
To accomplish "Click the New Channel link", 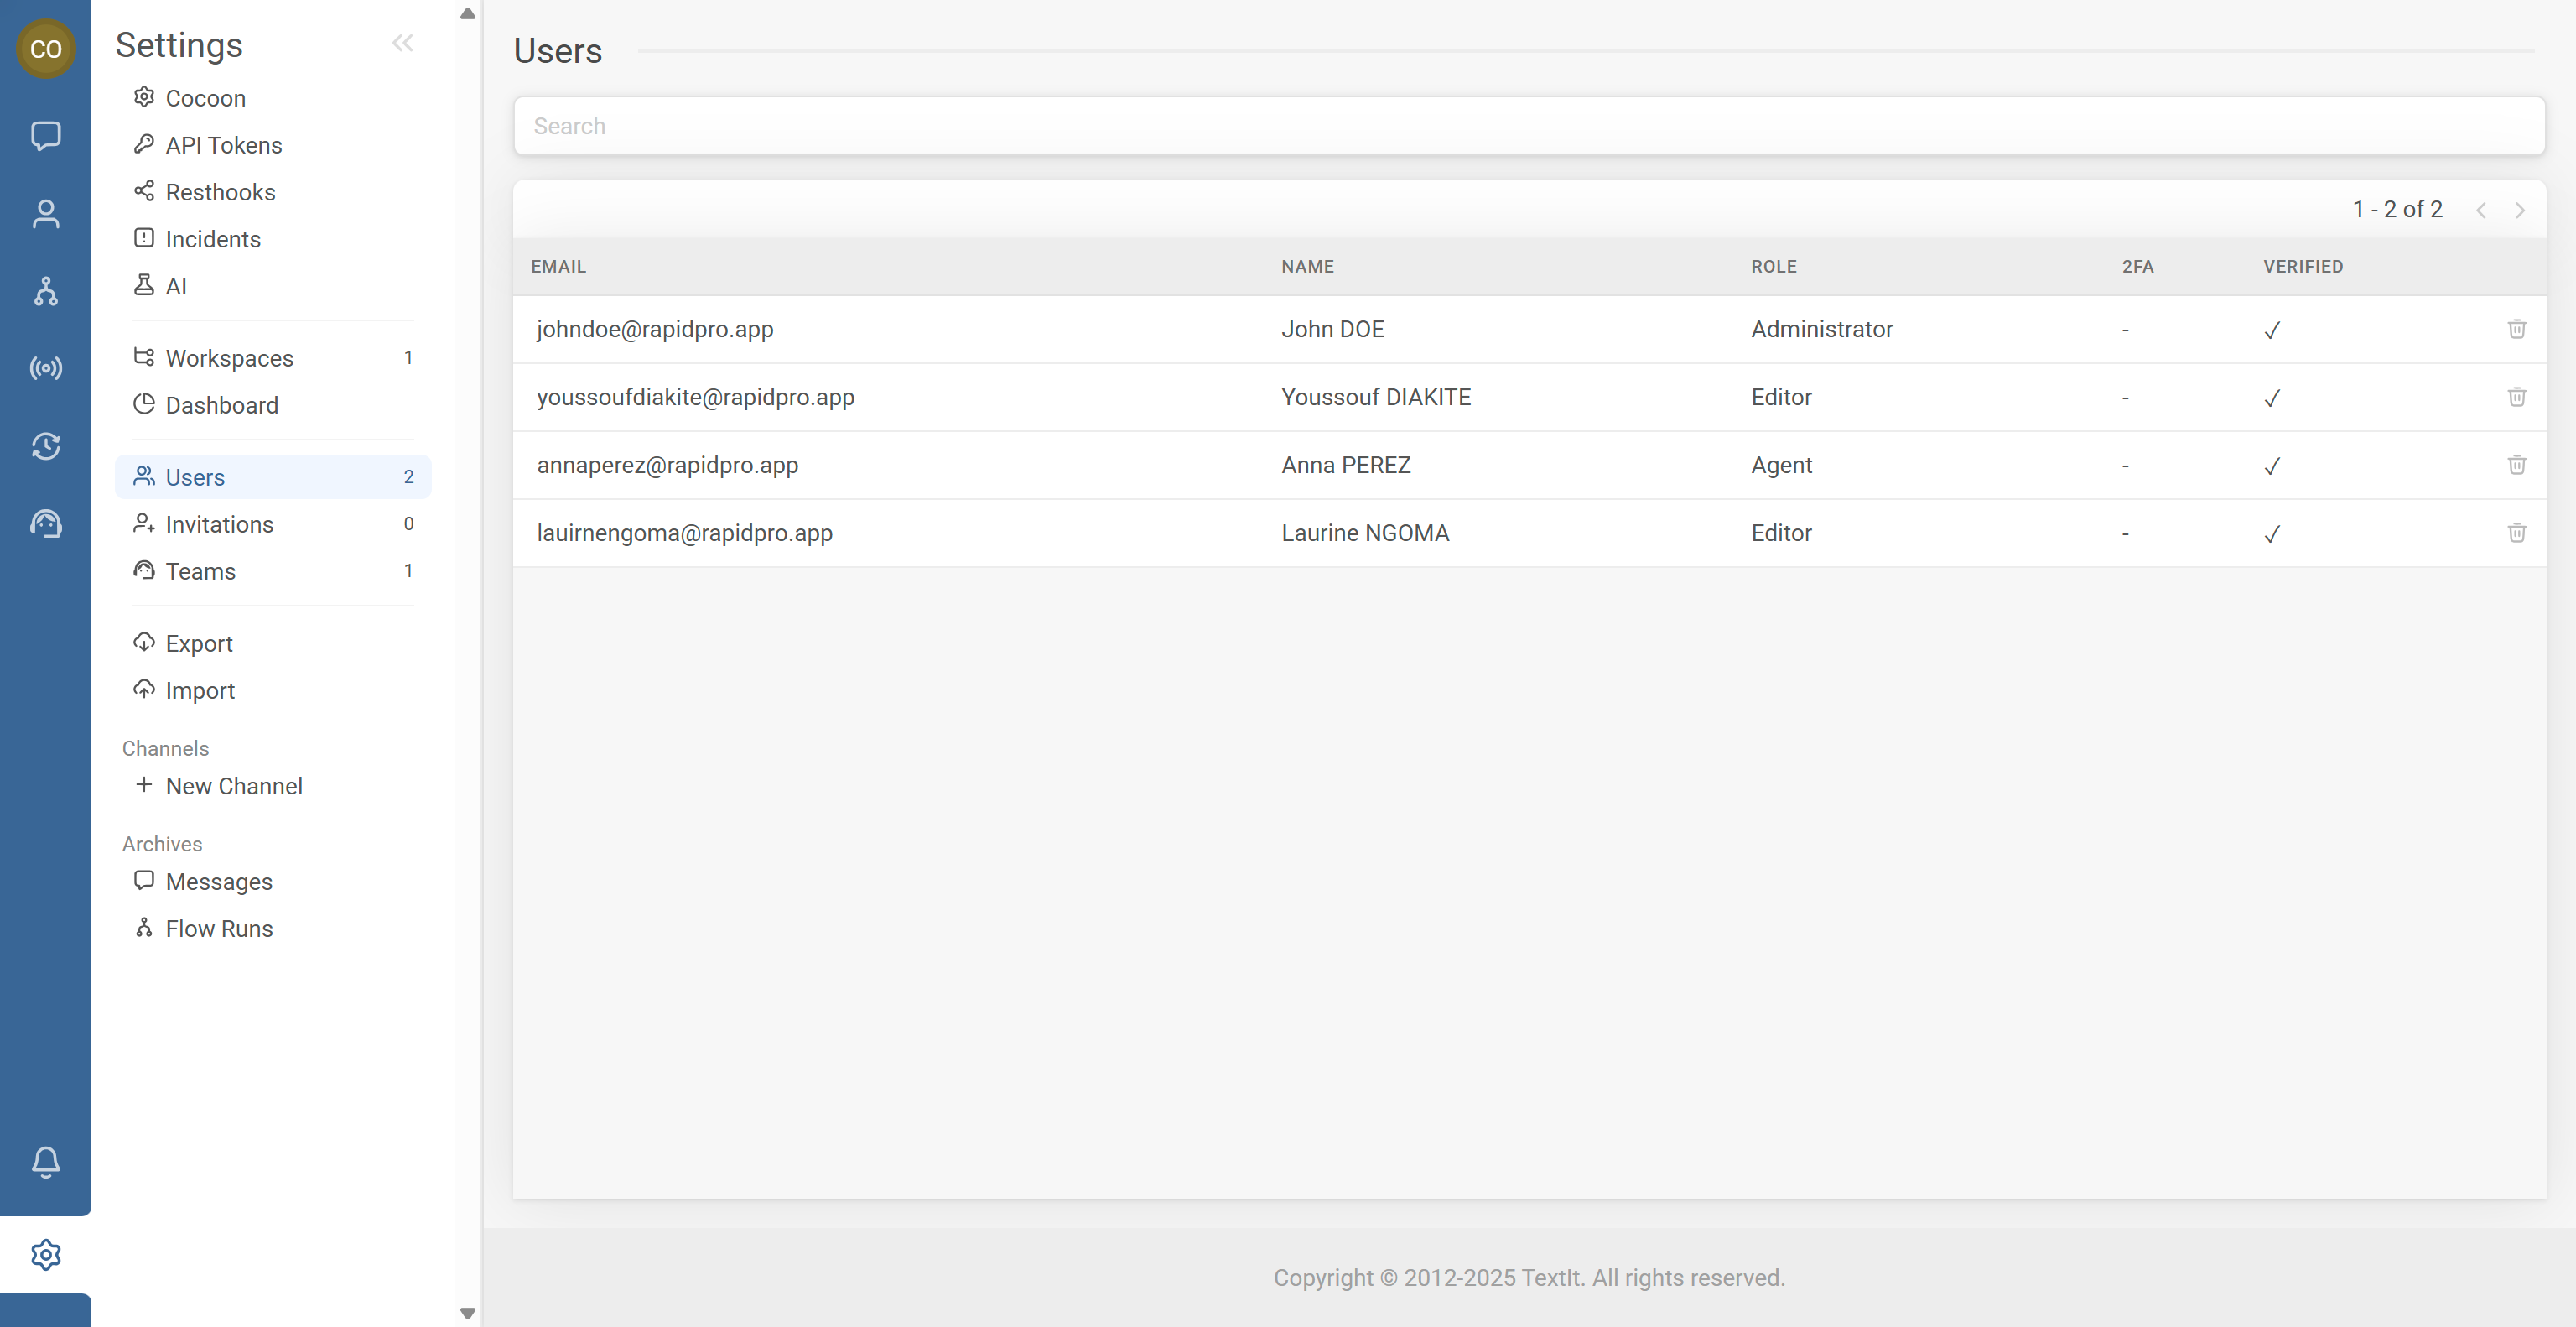I will 234,786.
